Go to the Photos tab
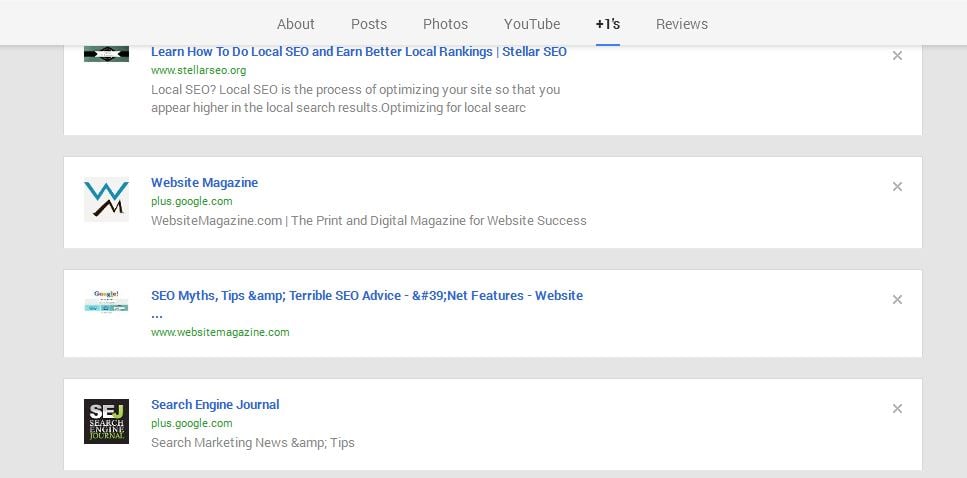Image resolution: width=967 pixels, height=478 pixels. click(x=445, y=24)
